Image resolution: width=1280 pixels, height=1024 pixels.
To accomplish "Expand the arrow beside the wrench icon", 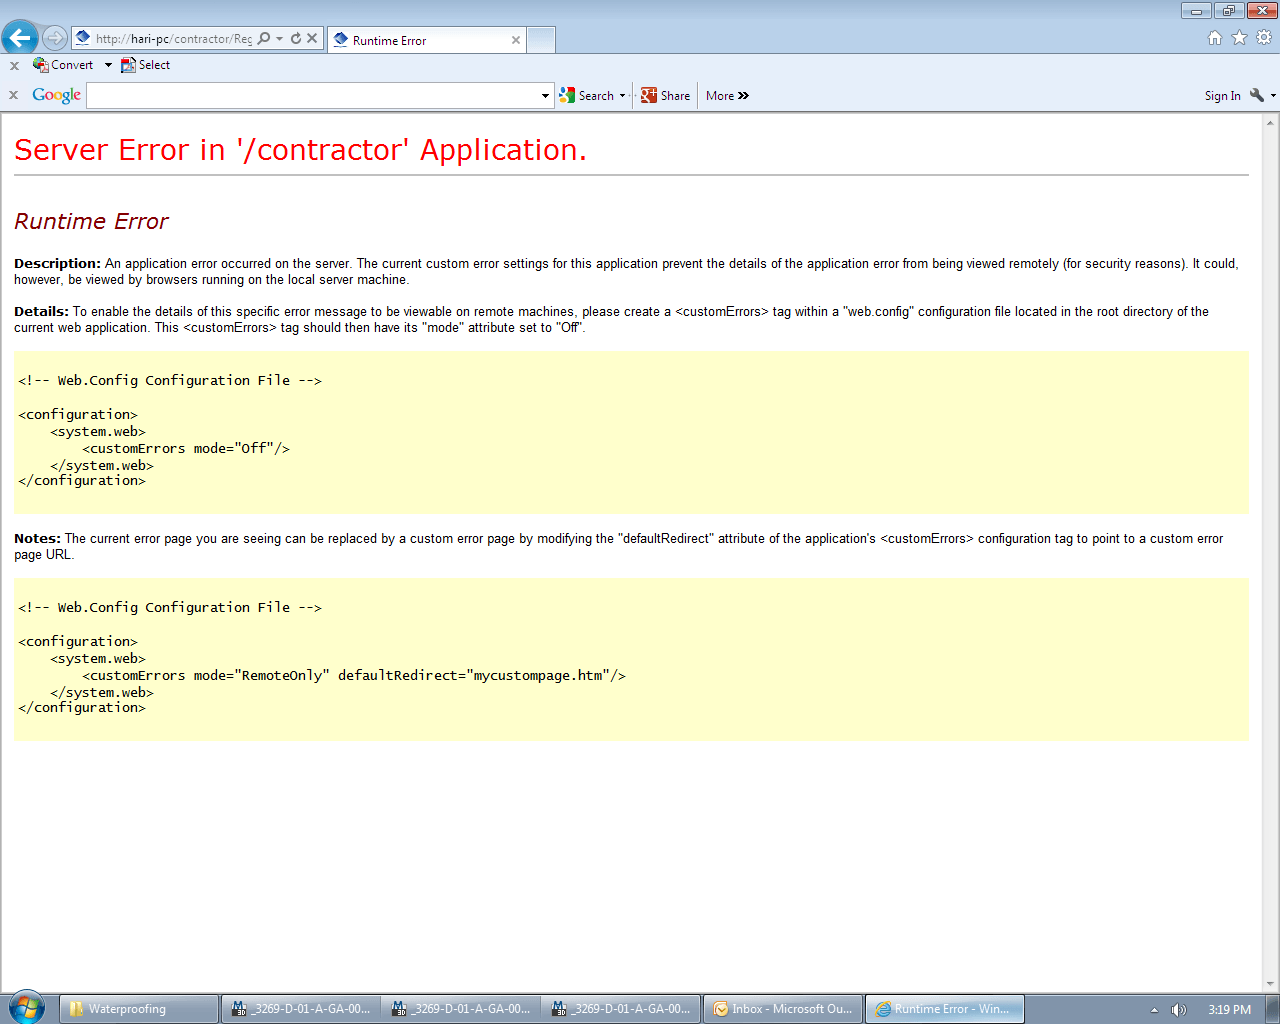I will pos(1273,96).
